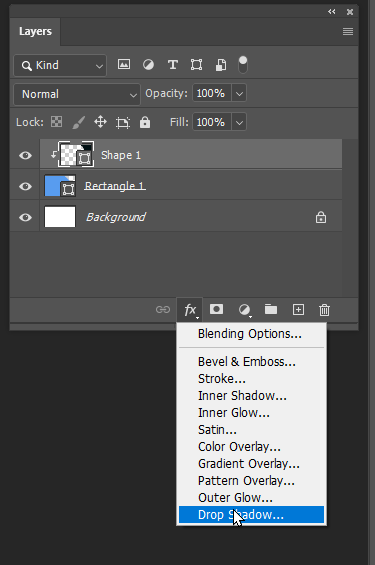Screen dimensions: 375x565
Task: Click the Fill 100% field
Action: (212, 122)
